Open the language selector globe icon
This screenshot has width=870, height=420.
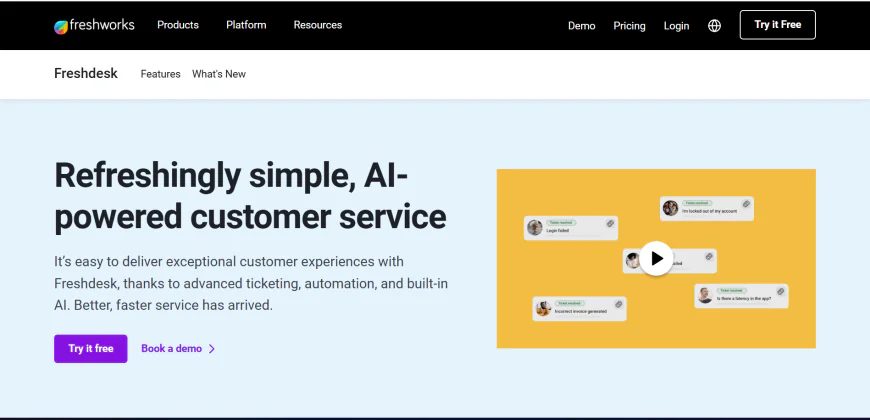715,26
